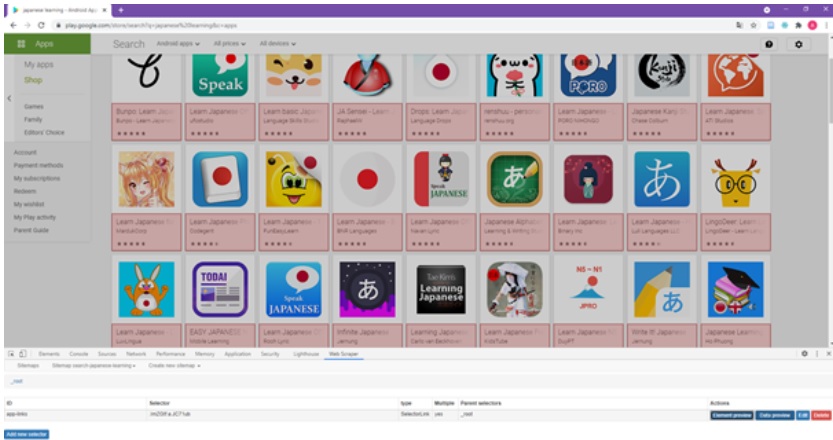Expand the All prices dropdown
The width and height of the screenshot is (833, 440).
230,44
